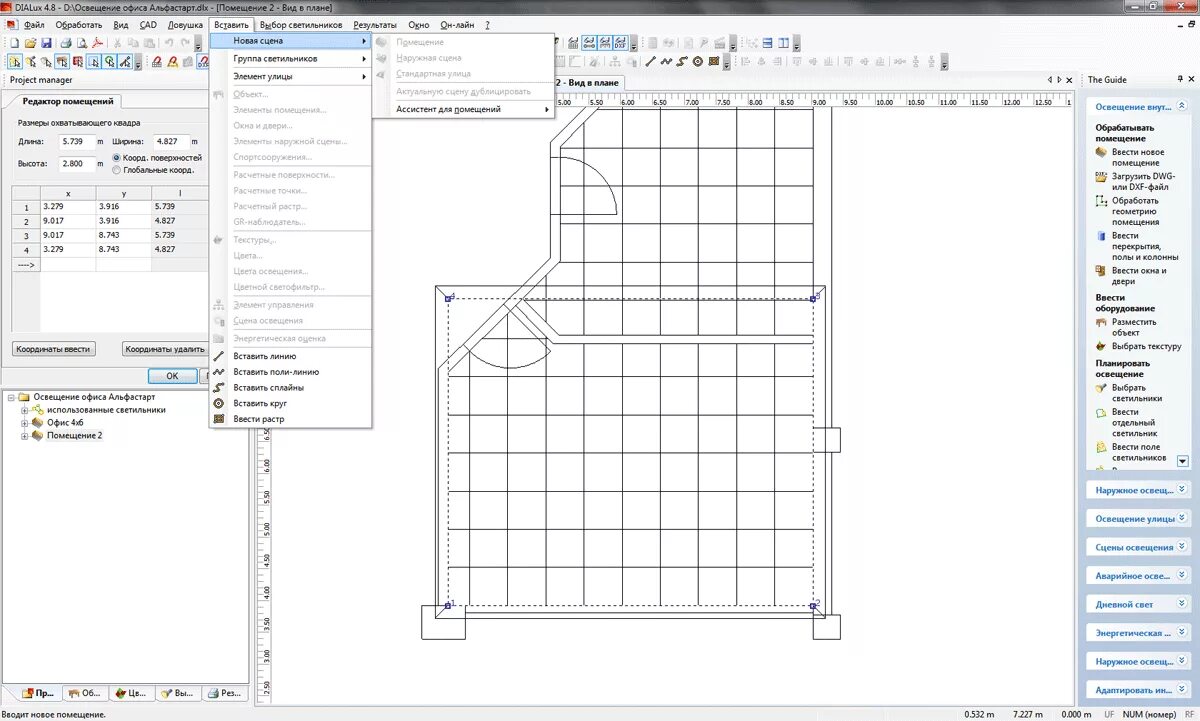The image size is (1200, 721).
Task: Click next-tab arrow in plan view header
Action: [x=1059, y=79]
